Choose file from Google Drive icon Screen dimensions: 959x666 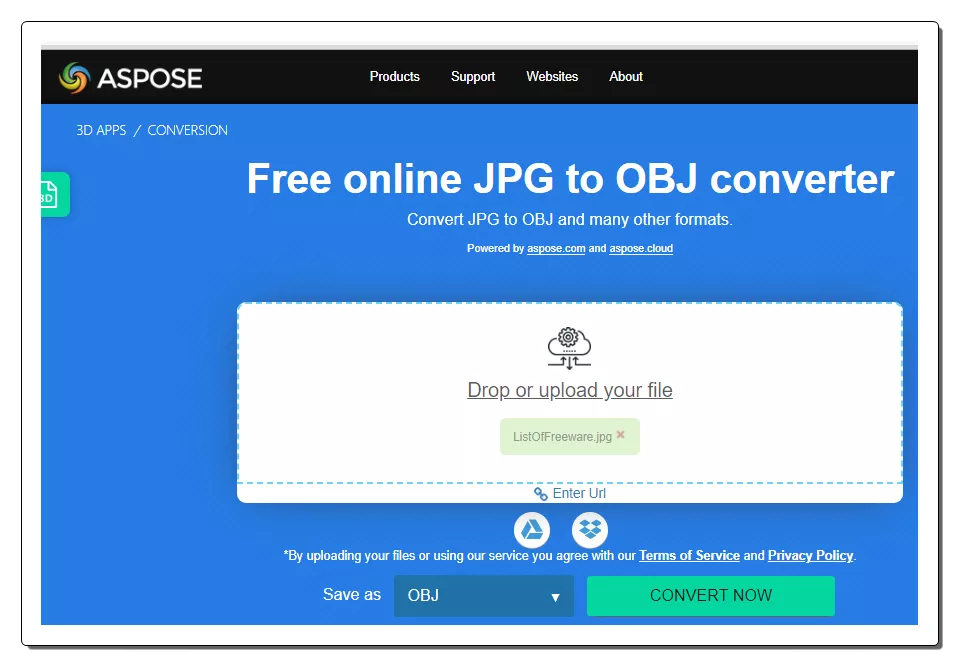pos(531,530)
